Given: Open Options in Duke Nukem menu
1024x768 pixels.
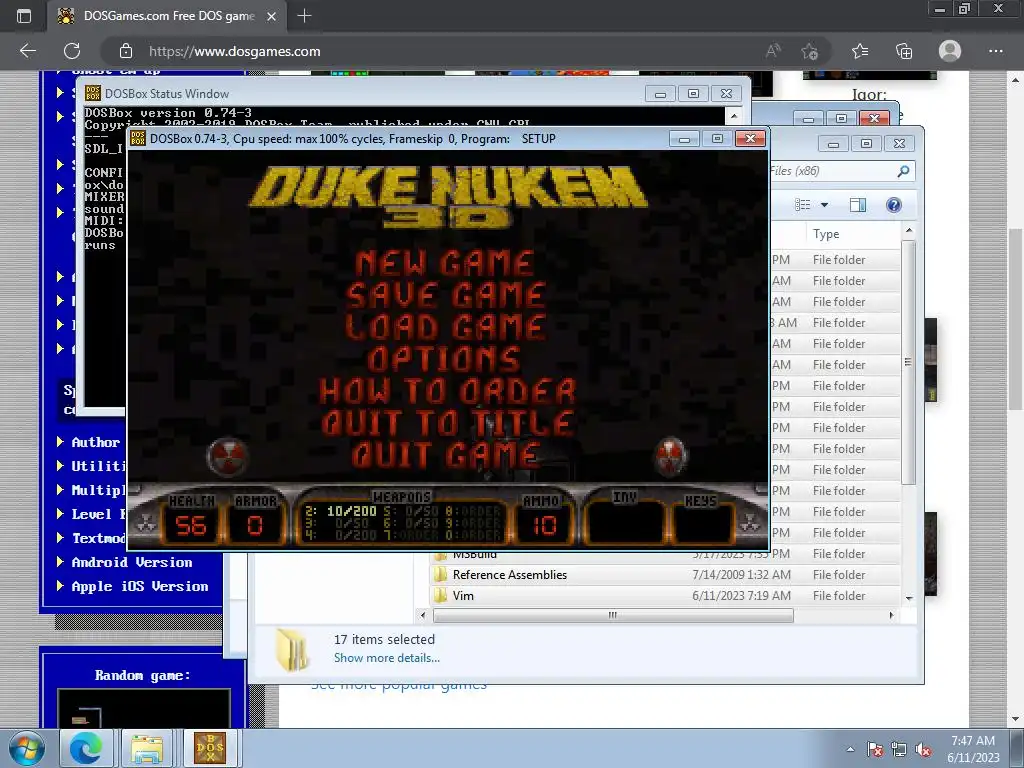Looking at the screenshot, I should click(444, 359).
